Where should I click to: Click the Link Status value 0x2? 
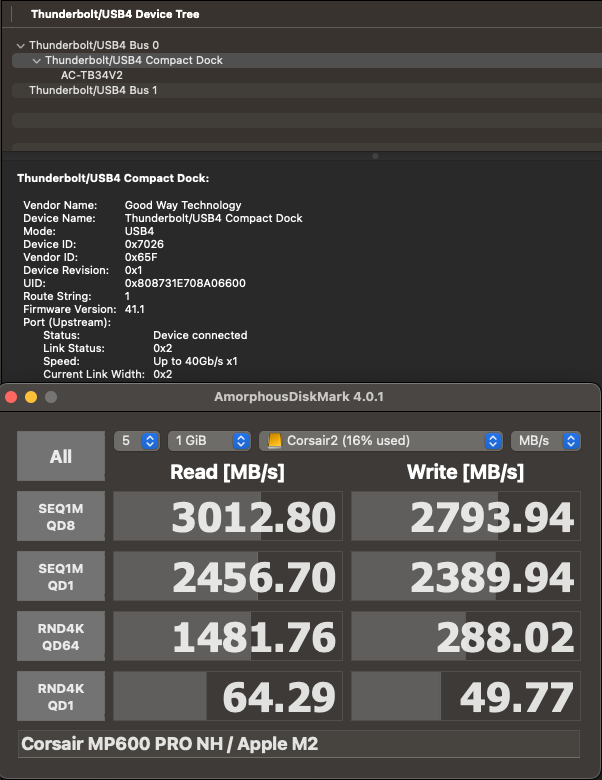(x=163, y=348)
